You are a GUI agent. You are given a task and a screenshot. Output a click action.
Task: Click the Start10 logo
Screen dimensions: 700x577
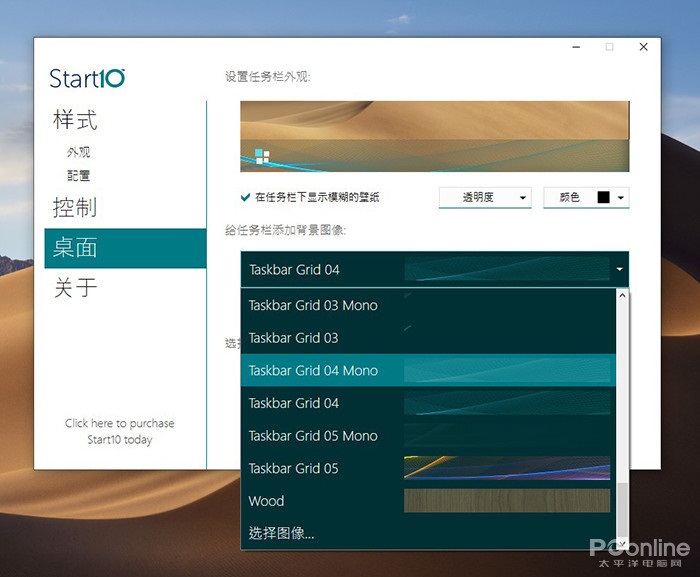coord(87,79)
